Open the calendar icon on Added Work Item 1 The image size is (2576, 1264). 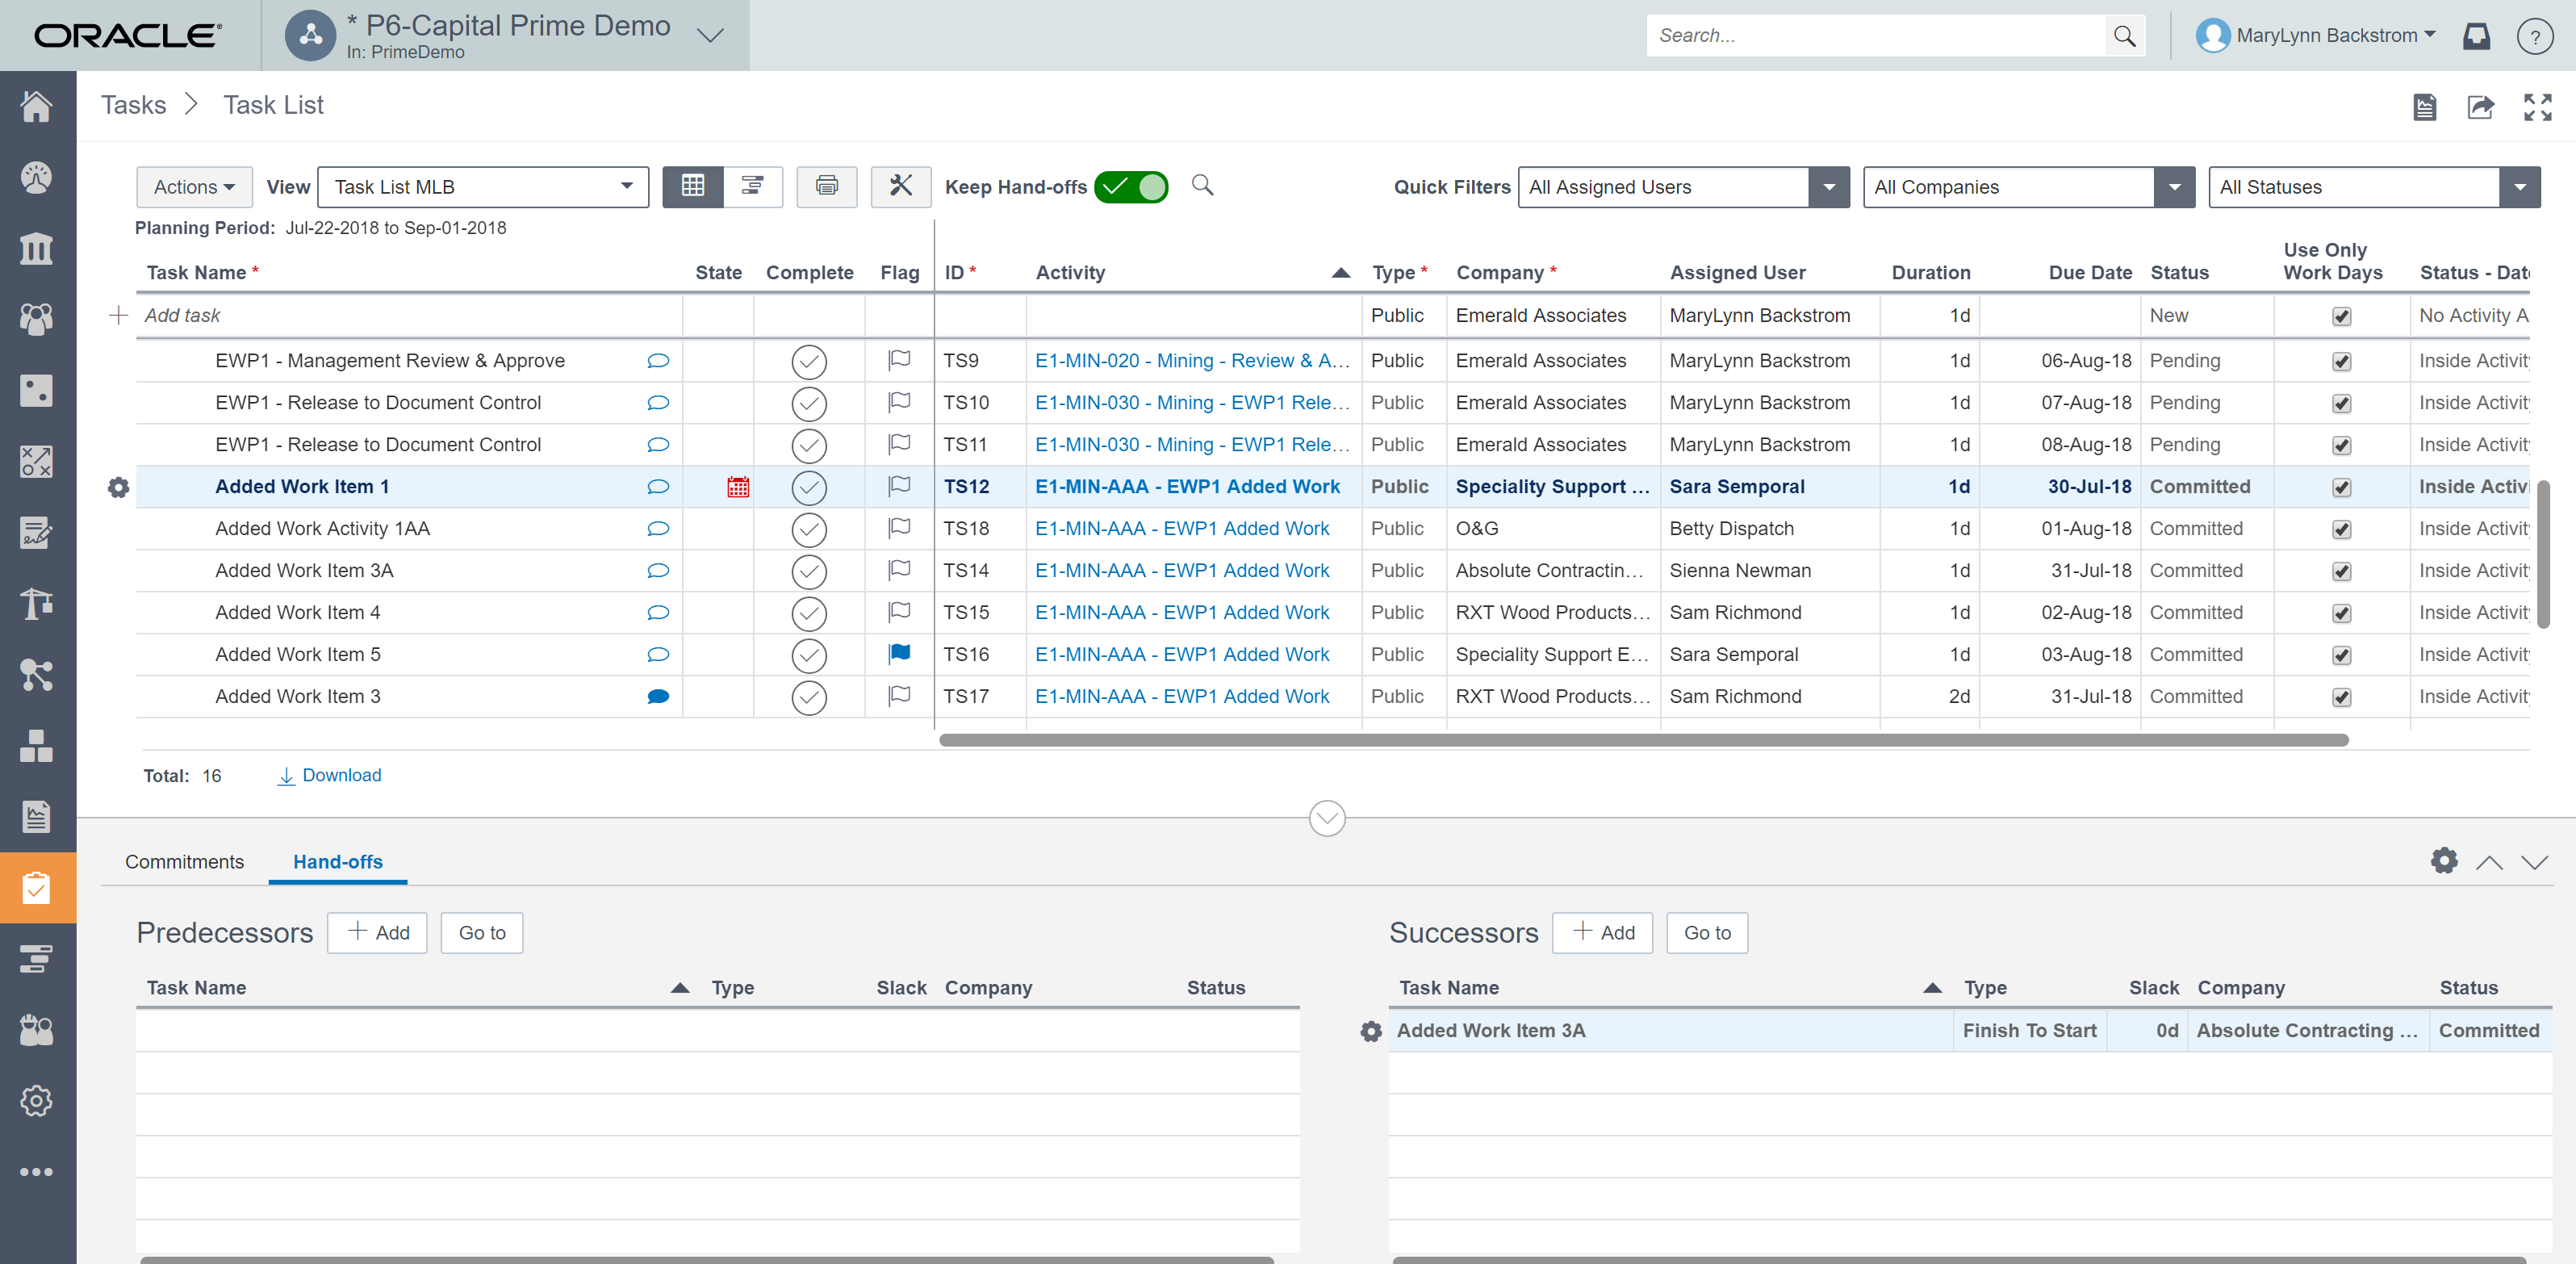(x=737, y=487)
